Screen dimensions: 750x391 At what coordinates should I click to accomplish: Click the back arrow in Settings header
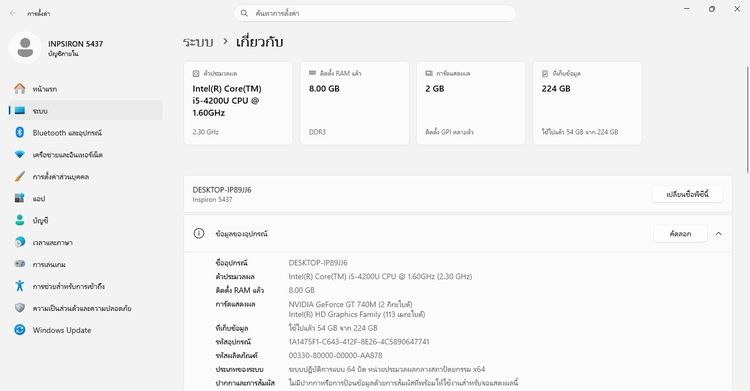click(13, 13)
